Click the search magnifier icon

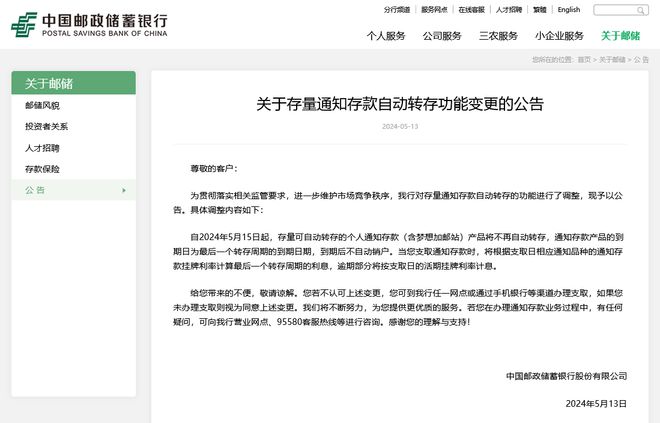click(x=640, y=10)
